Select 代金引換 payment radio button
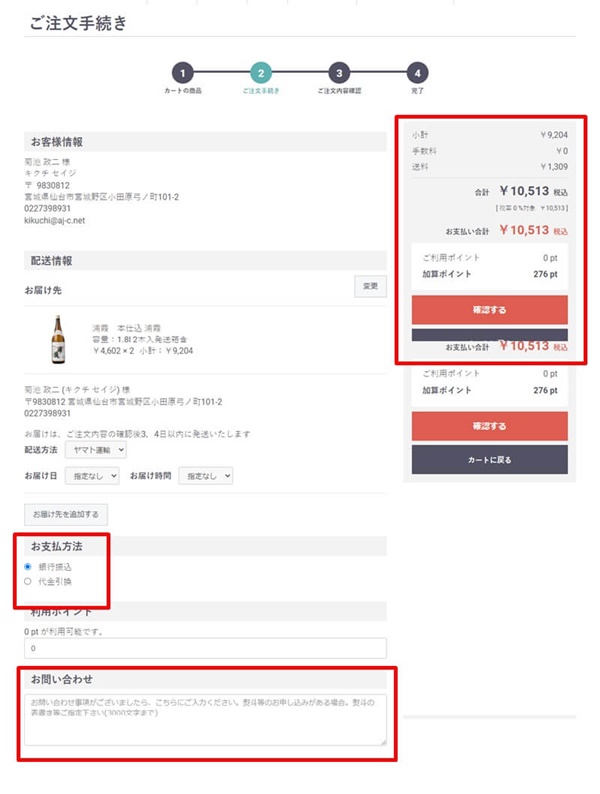This screenshot has width=600, height=794. 28,581
